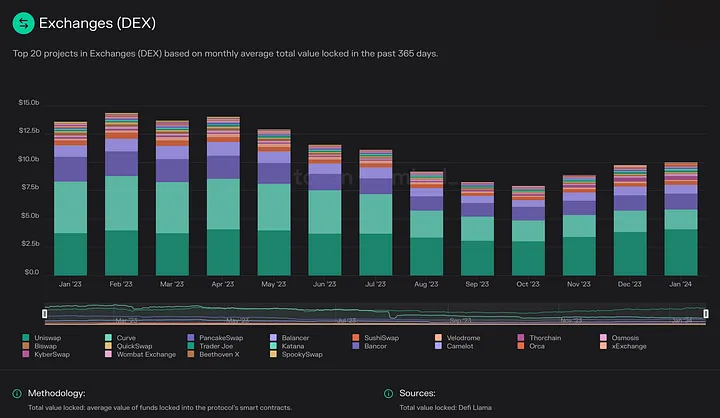The width and height of the screenshot is (720, 418).
Task: Click the $12.5b axis label
Action: (x=29, y=130)
